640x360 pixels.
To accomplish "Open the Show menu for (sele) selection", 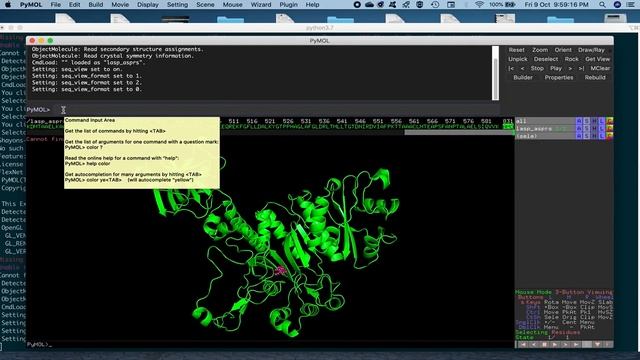I will 587,136.
